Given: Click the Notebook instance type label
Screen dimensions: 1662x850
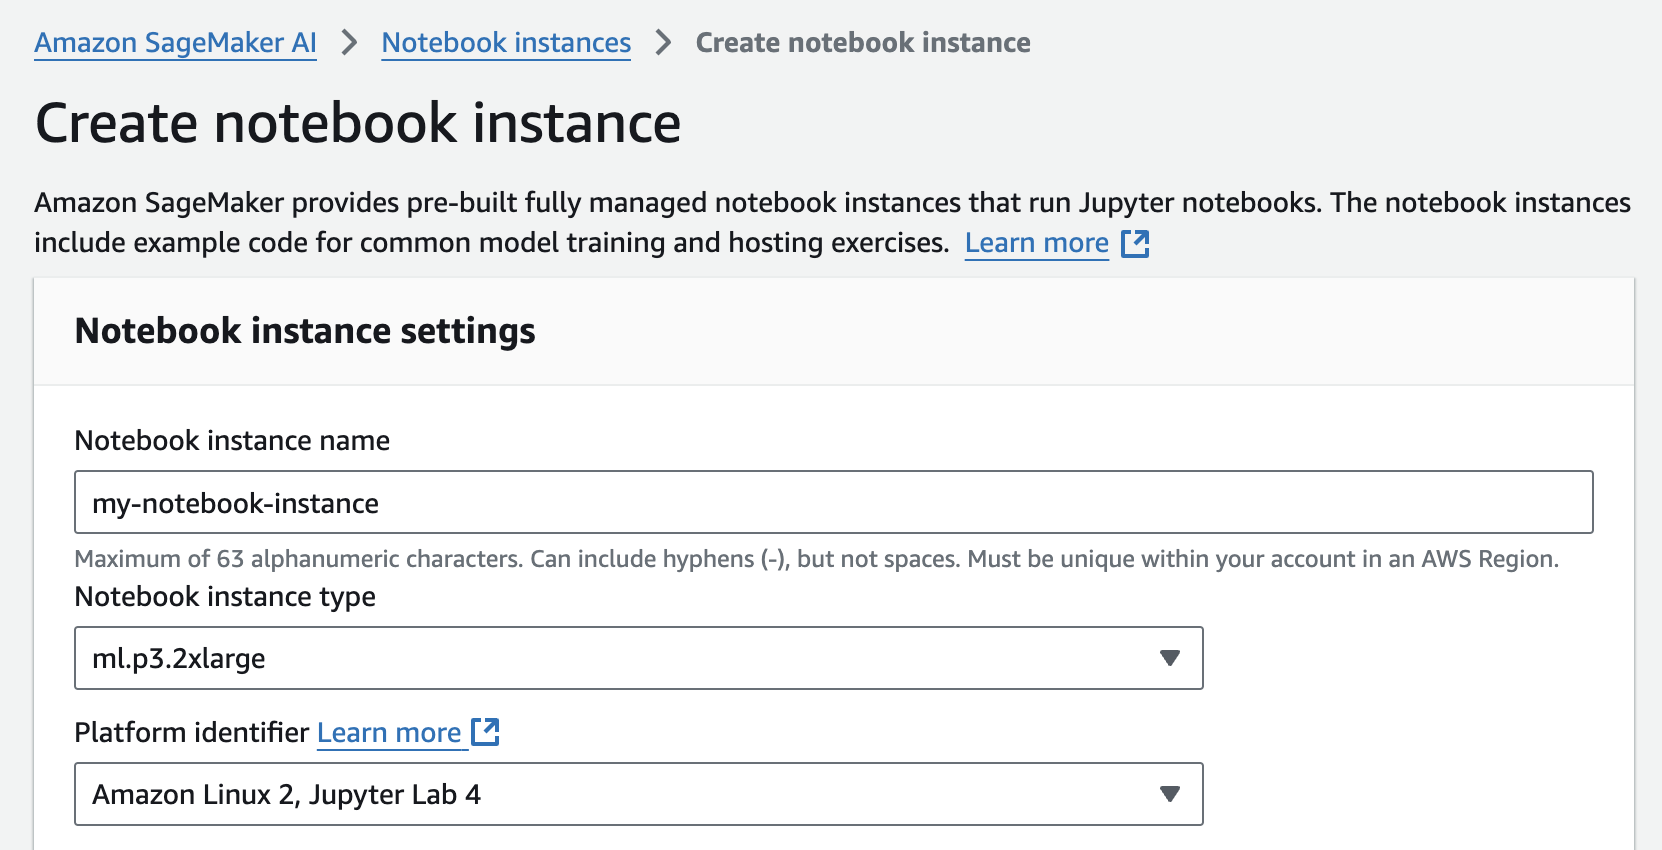Looking at the screenshot, I should tap(225, 597).
